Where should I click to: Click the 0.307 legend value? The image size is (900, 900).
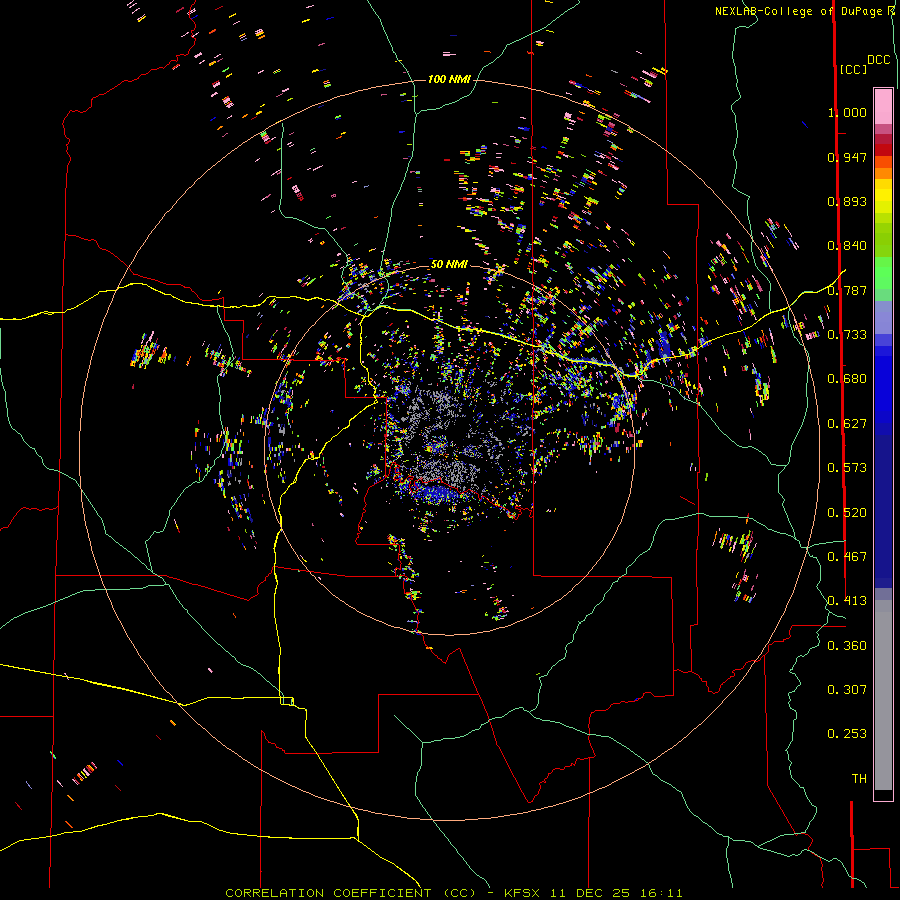[x=847, y=690]
